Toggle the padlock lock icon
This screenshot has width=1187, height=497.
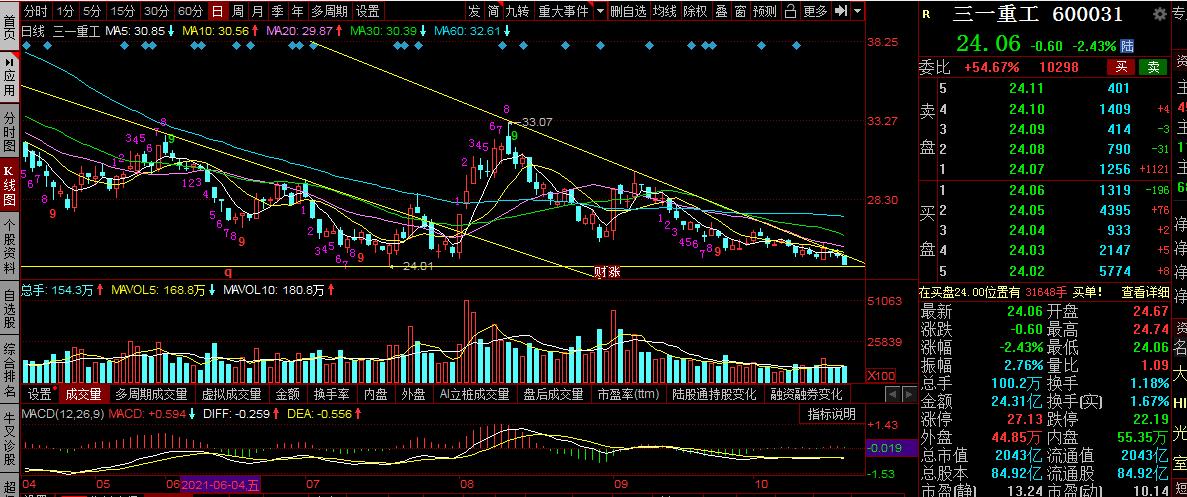coord(790,11)
